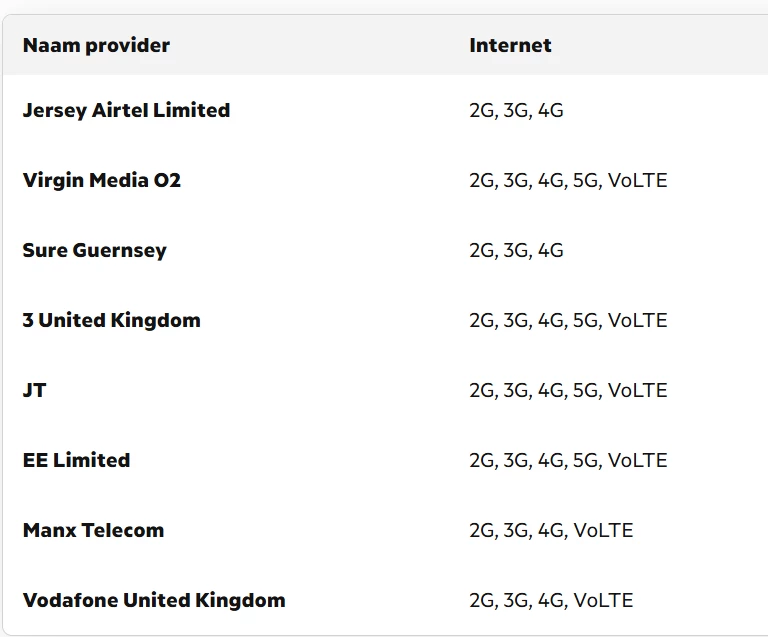768x637 pixels.
Task: Select the EE Limited provider name
Action: 76,460
